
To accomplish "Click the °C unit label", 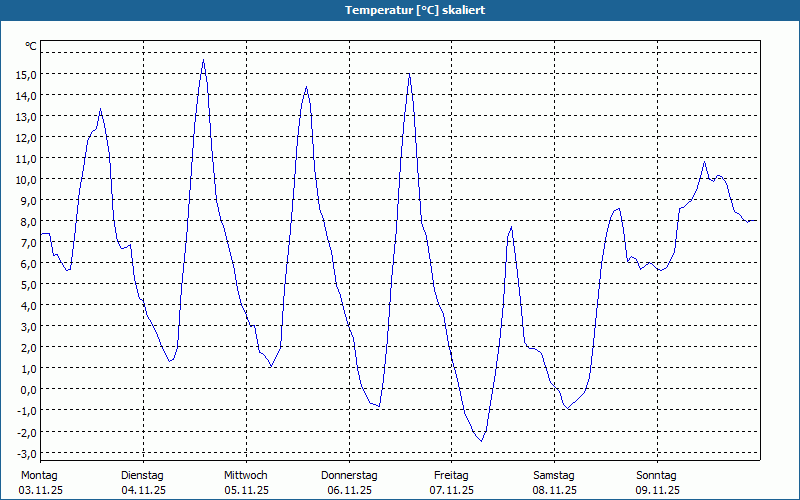I will (x=31, y=46).
